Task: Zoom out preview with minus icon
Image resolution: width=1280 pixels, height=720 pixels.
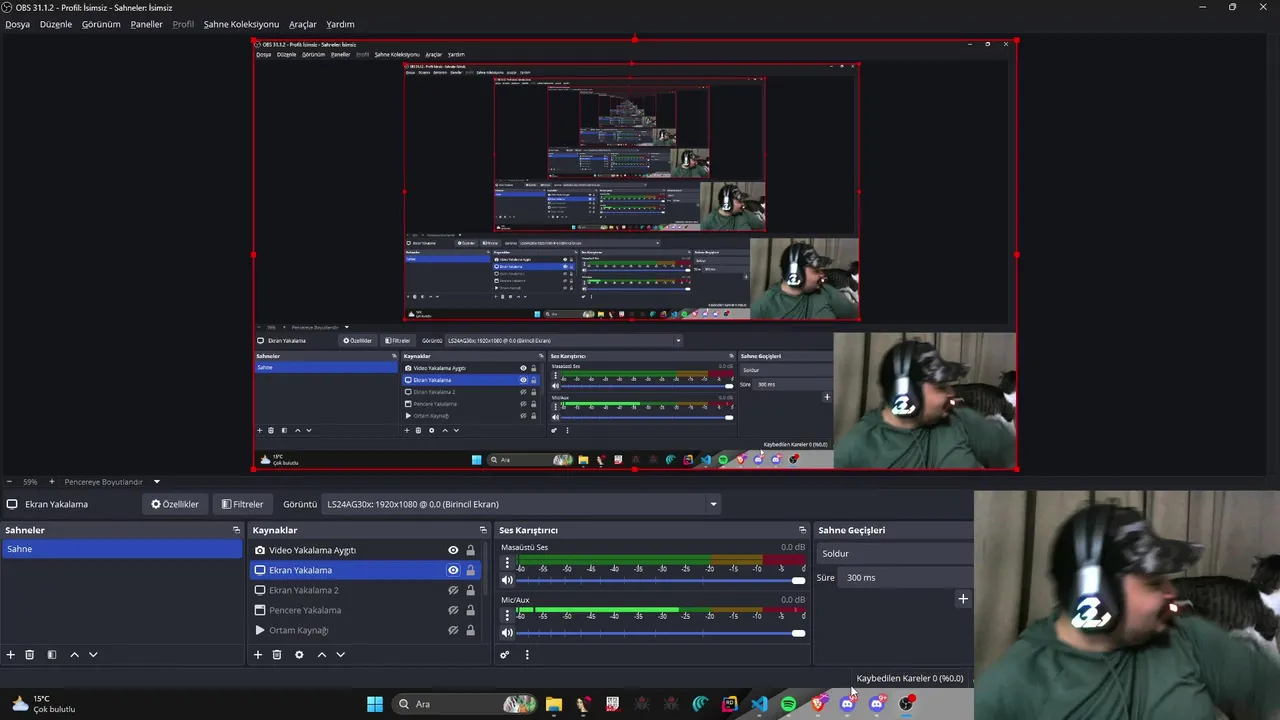Action: pyautogui.click(x=9, y=481)
